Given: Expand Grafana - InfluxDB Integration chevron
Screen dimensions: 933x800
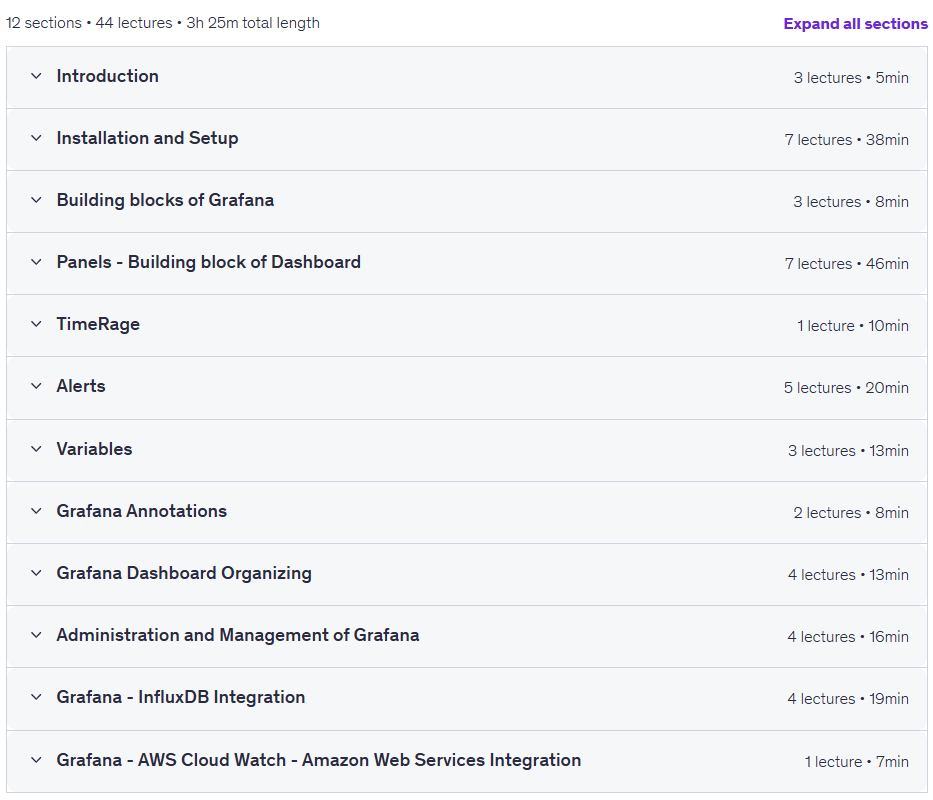Looking at the screenshot, I should pyautogui.click(x=36, y=697).
